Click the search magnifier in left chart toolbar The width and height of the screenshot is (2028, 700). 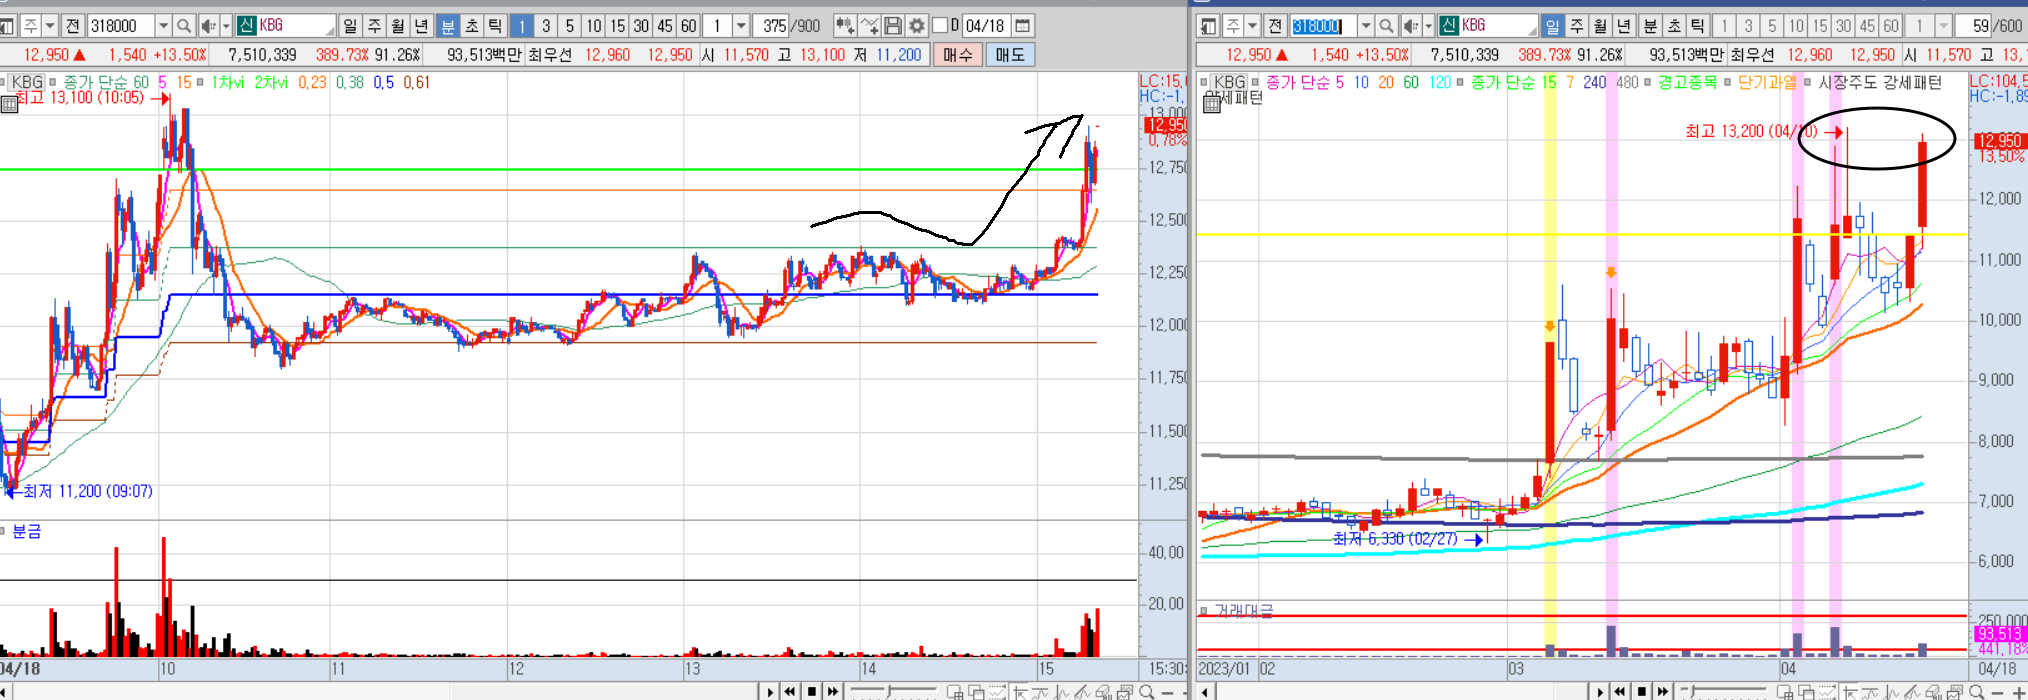184,26
